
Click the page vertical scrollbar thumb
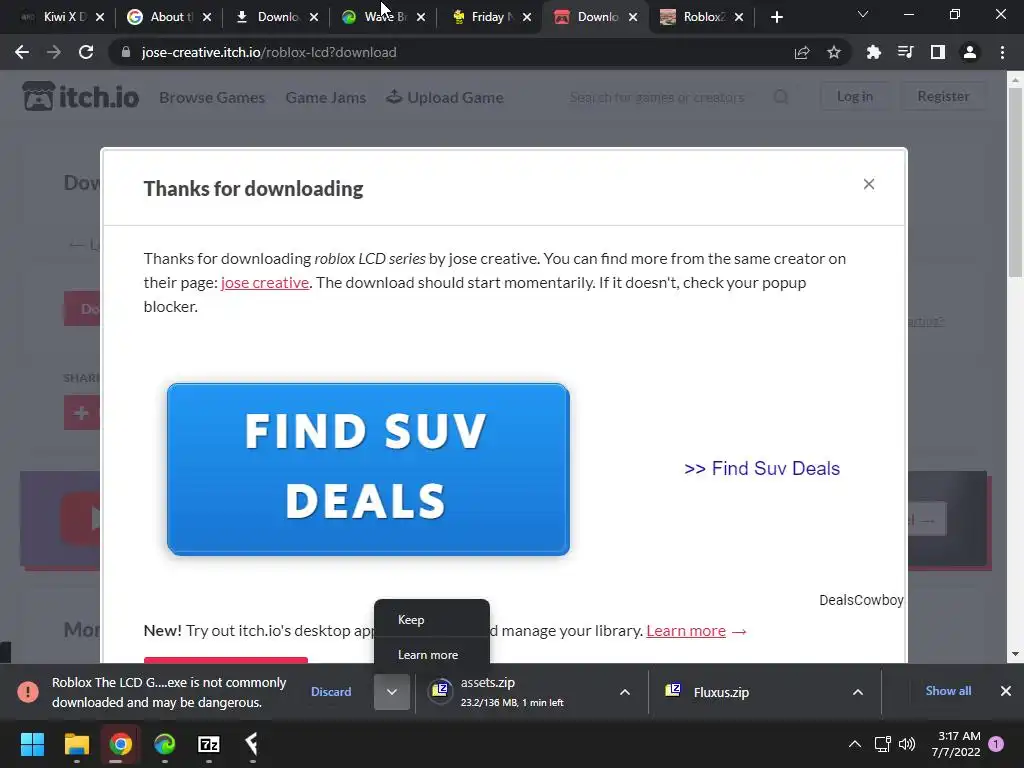pos(1015,183)
